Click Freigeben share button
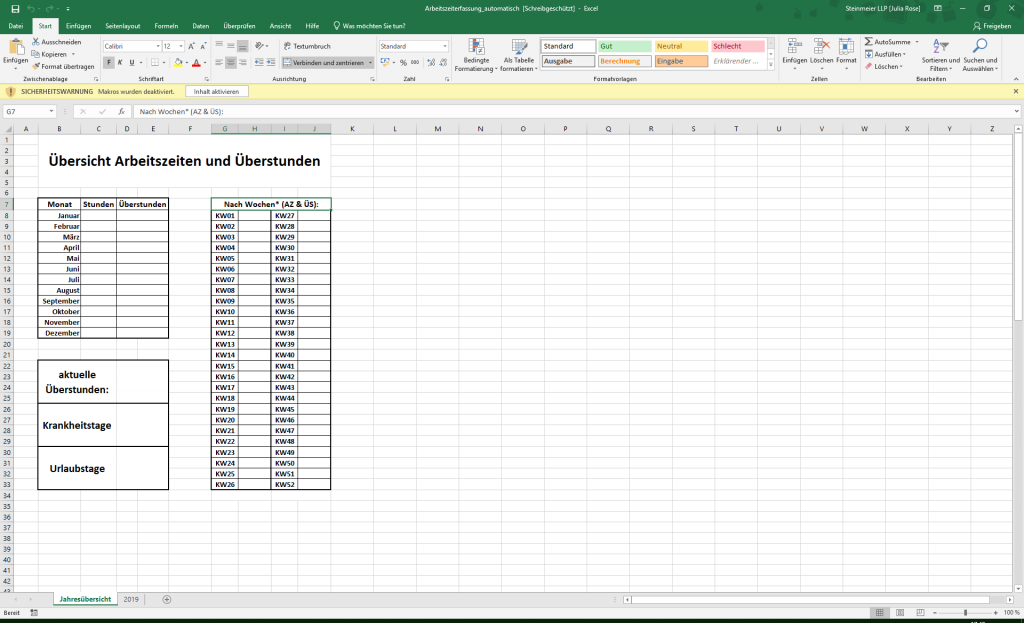 click(x=992, y=26)
